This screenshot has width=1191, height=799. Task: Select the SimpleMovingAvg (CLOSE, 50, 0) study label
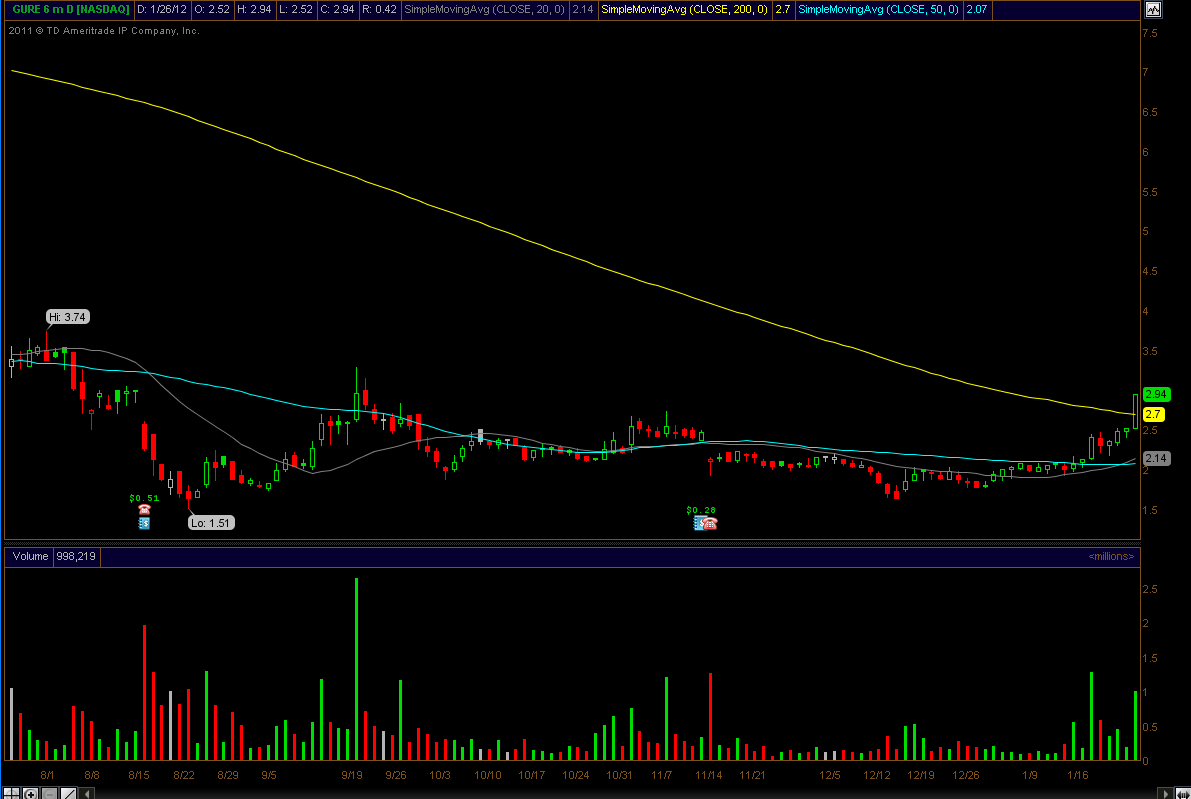click(x=879, y=9)
